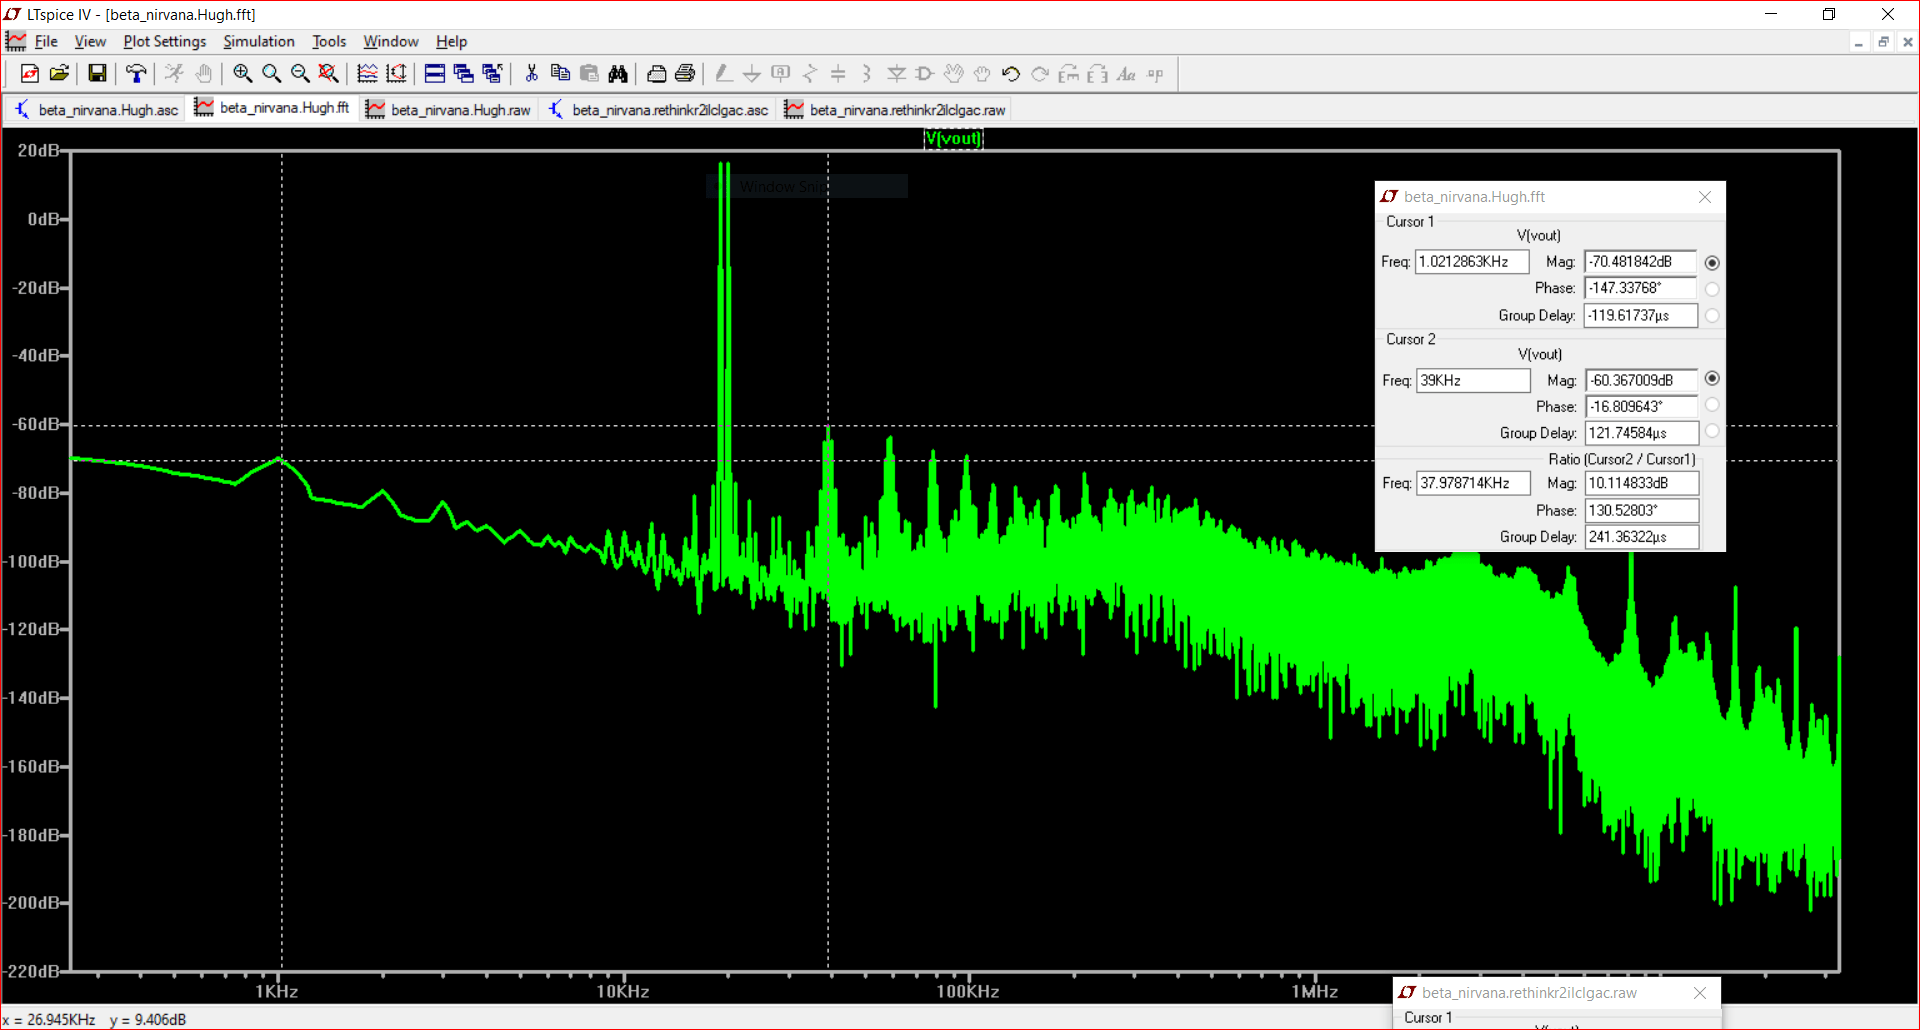Click the Run simulation running-man icon
The height and width of the screenshot is (1030, 1920).
(x=174, y=73)
